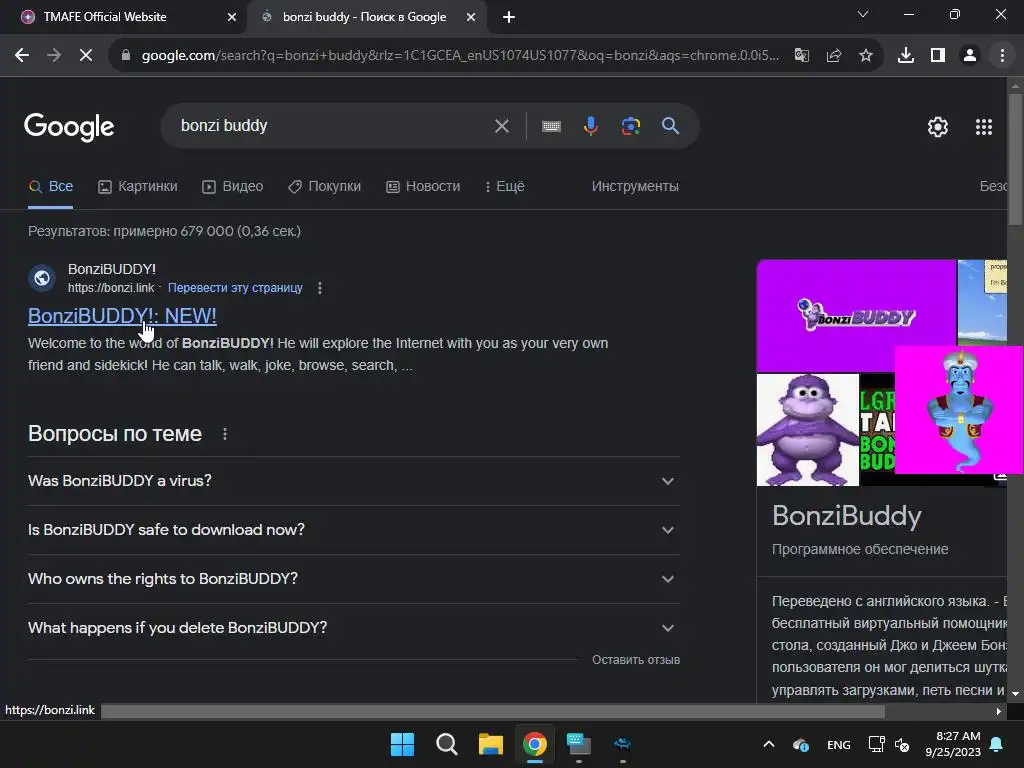Click Перевести эту страницу link
The height and width of the screenshot is (768, 1024).
[235, 288]
